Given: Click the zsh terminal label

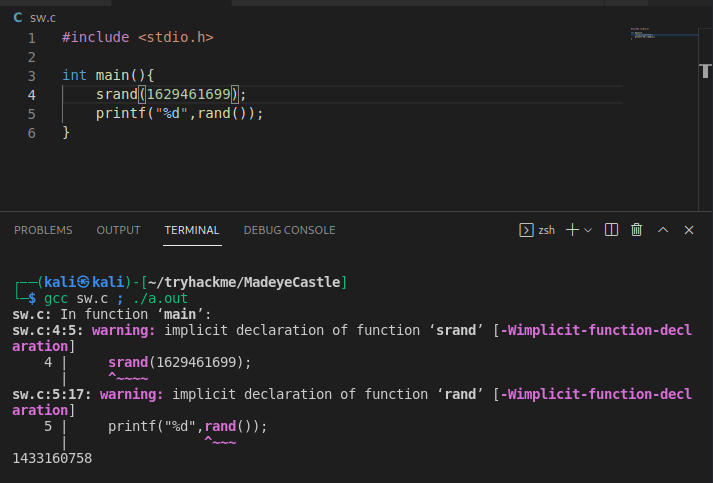Looking at the screenshot, I should point(546,230).
